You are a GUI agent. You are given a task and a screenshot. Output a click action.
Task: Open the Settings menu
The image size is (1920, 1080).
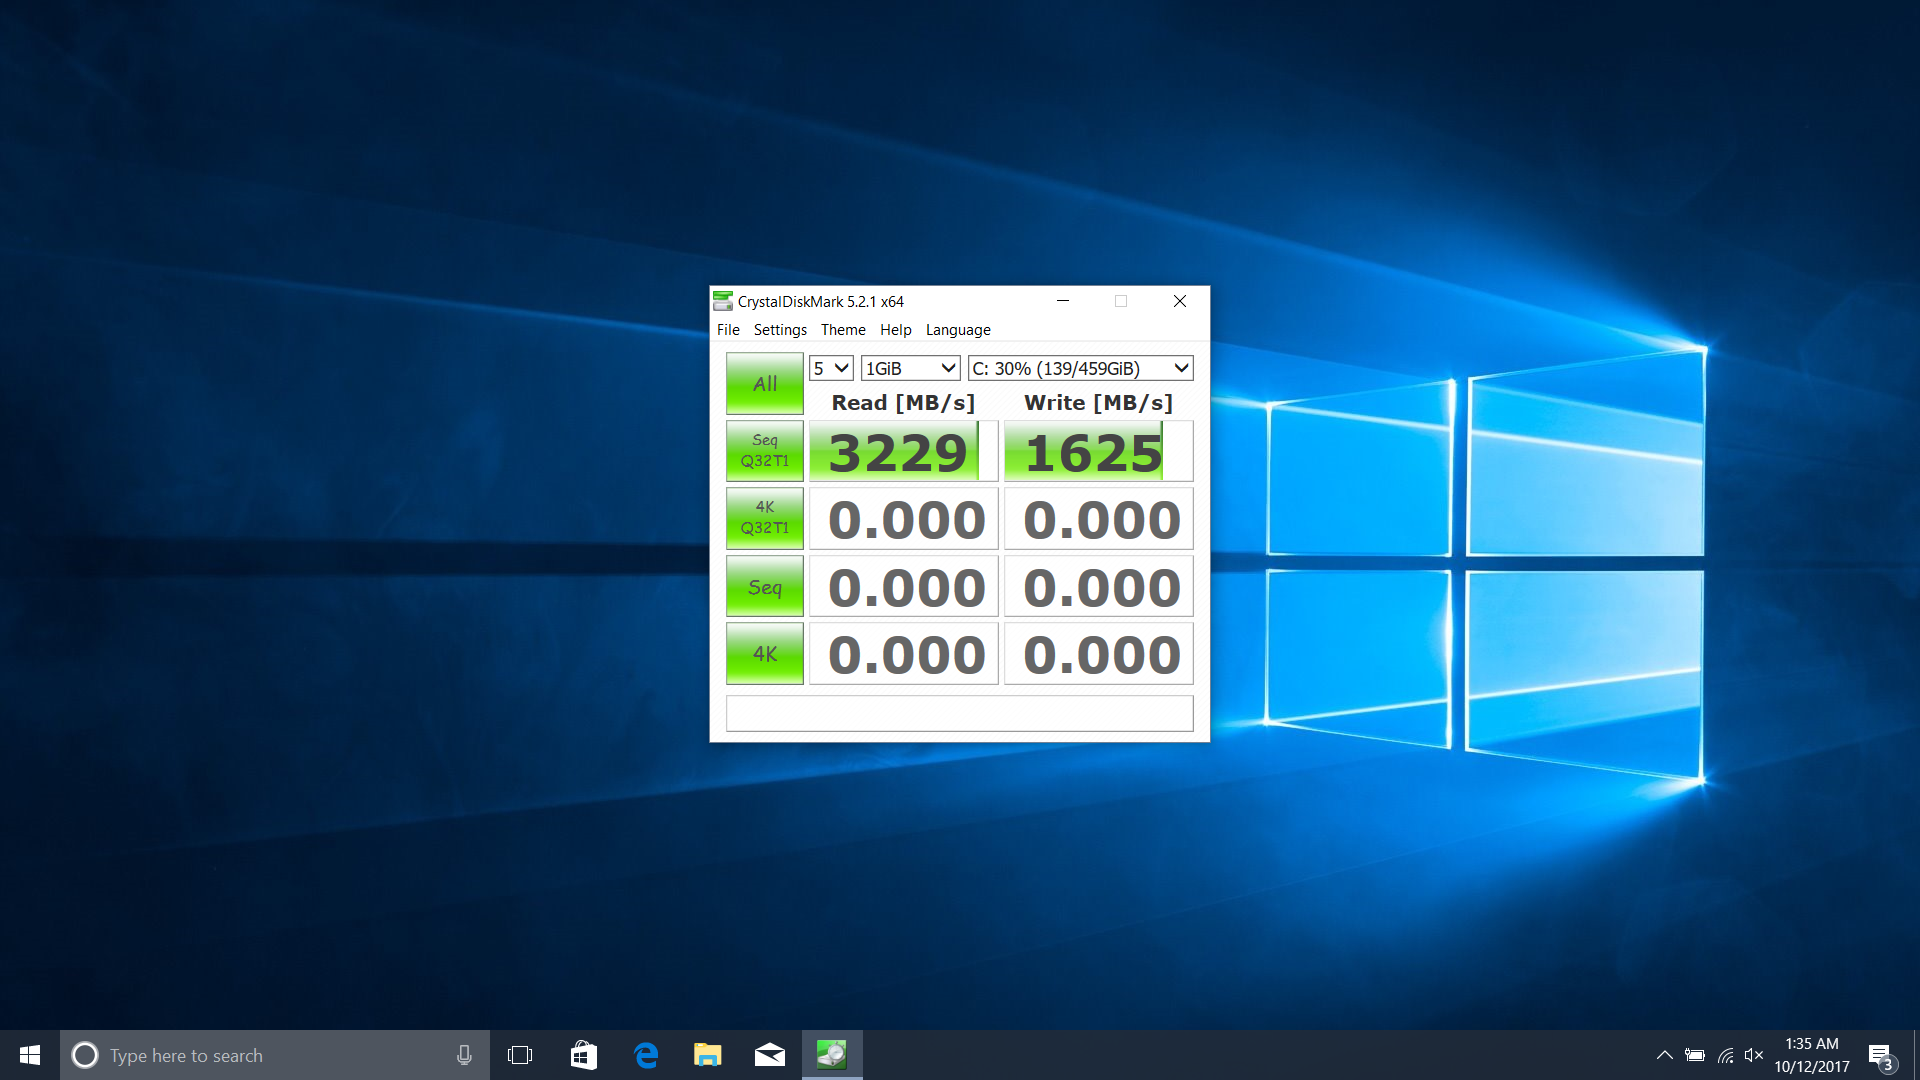[x=780, y=330]
